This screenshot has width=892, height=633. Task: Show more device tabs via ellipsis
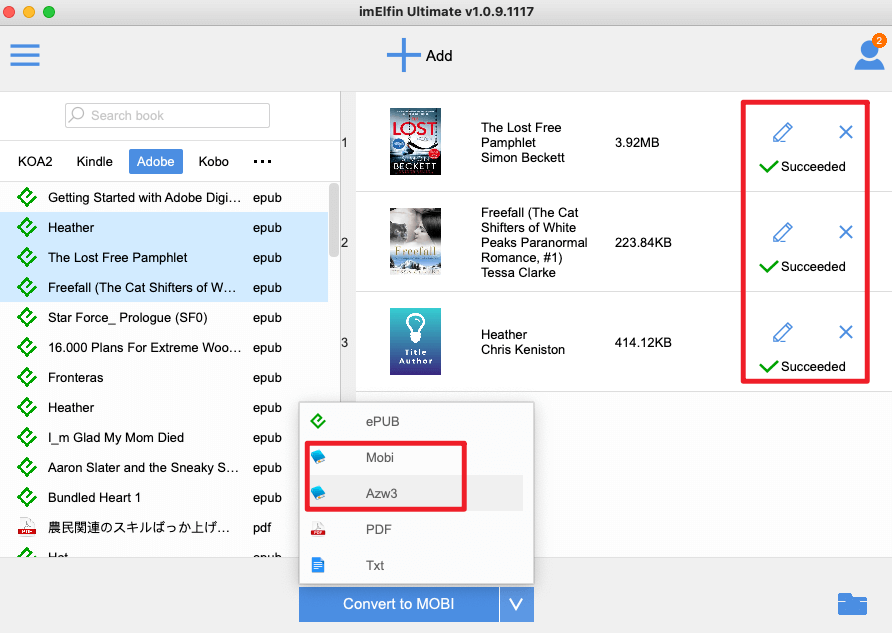click(x=262, y=162)
